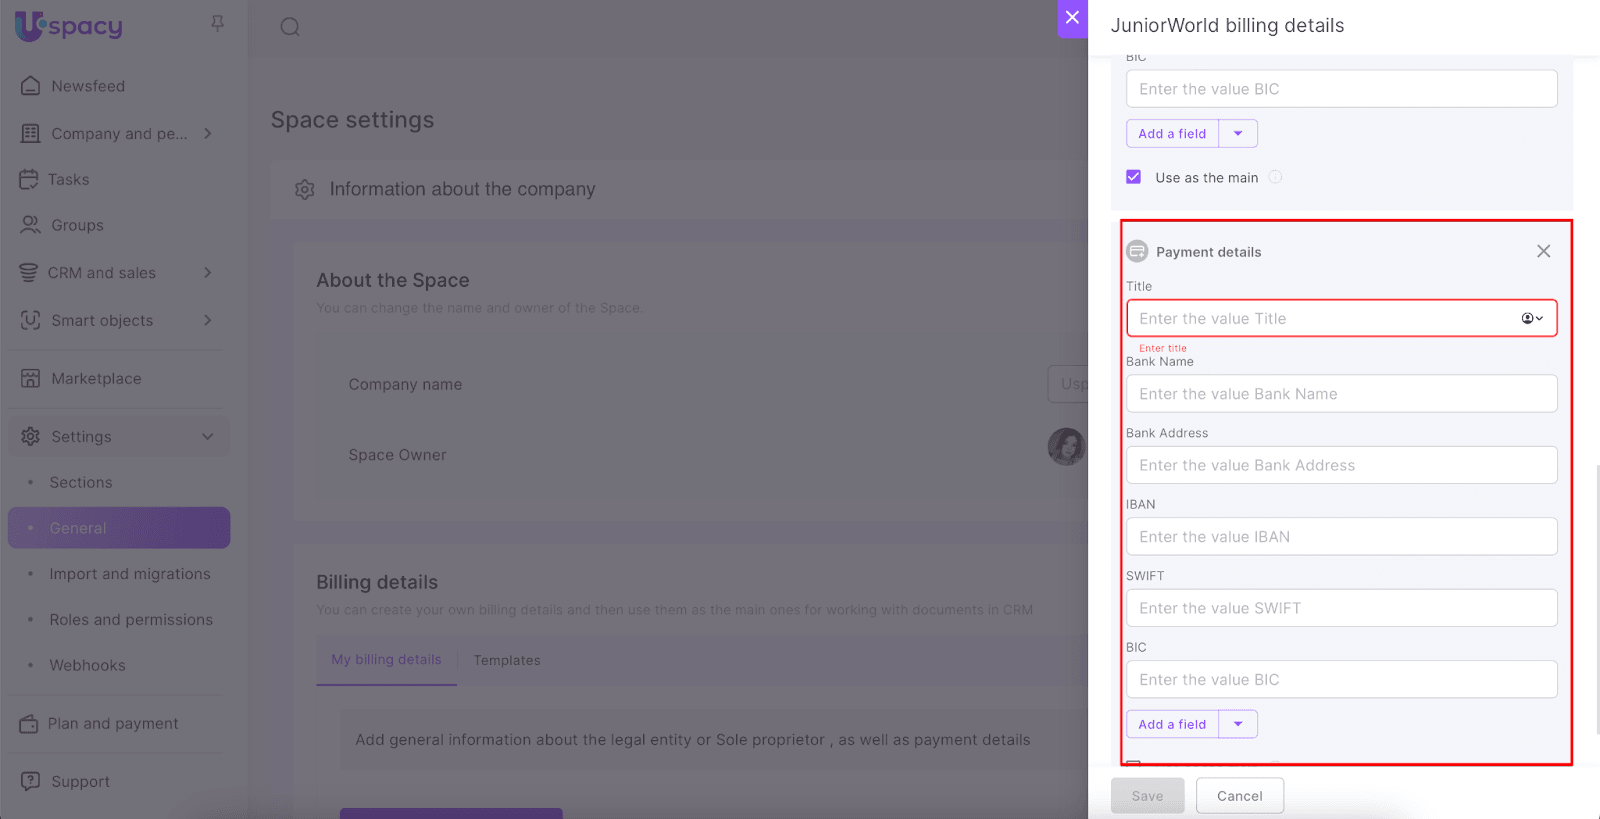Open search via magnifier icon

pyautogui.click(x=290, y=27)
